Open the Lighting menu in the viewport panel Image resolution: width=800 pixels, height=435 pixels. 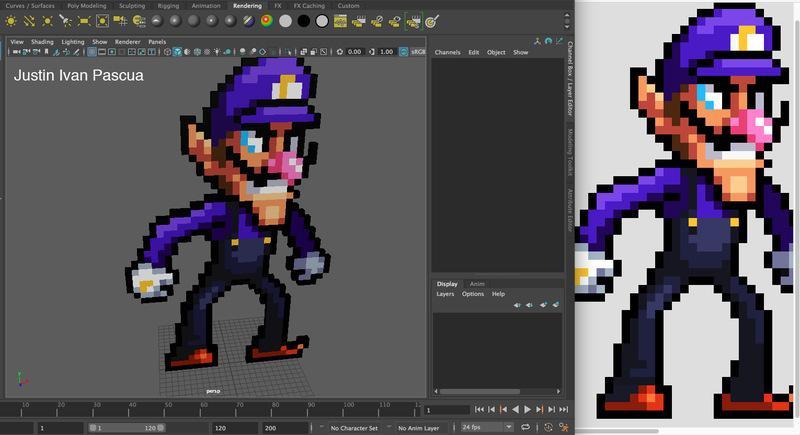point(72,42)
